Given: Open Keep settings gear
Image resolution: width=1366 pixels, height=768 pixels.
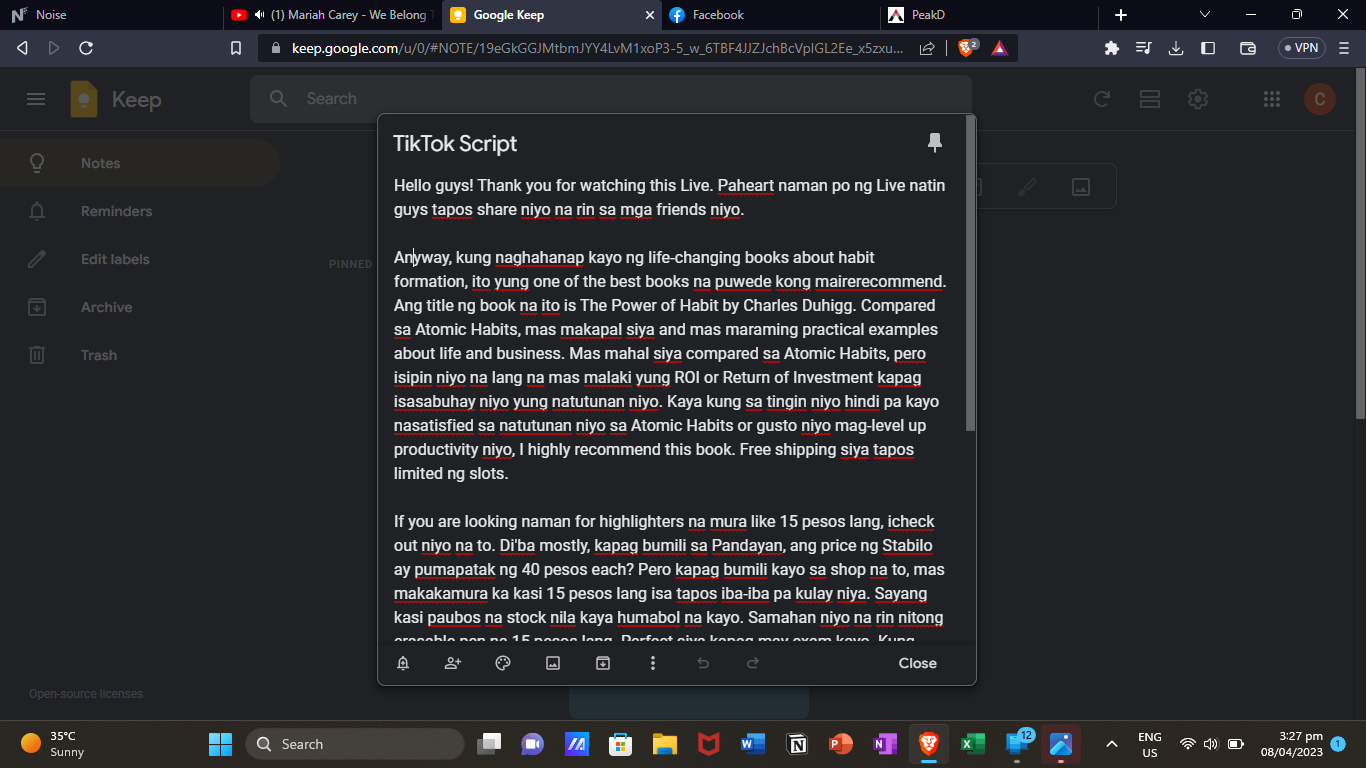Looking at the screenshot, I should point(1198,99).
